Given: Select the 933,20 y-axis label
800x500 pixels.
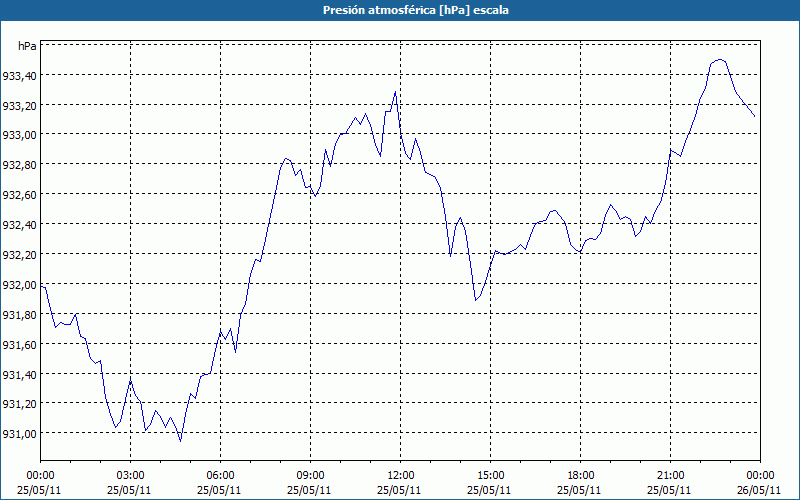Looking at the screenshot, I should tap(19, 106).
